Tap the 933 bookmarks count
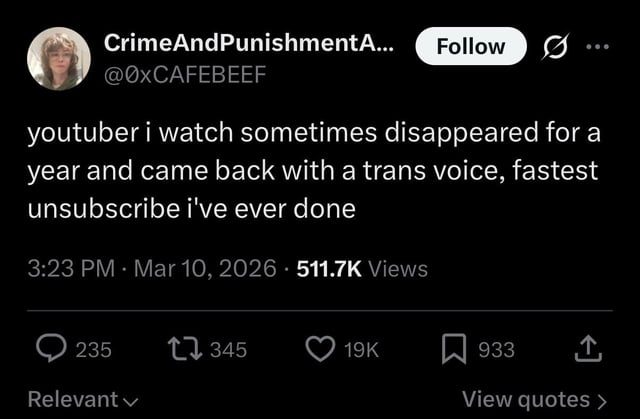Screen dimensions: 640x419 click(x=496, y=349)
